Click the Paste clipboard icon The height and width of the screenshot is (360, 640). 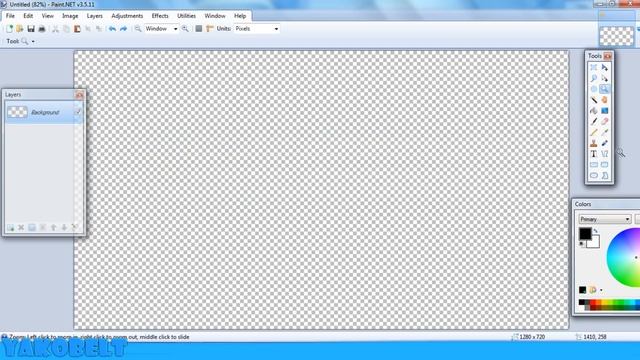pos(77,29)
